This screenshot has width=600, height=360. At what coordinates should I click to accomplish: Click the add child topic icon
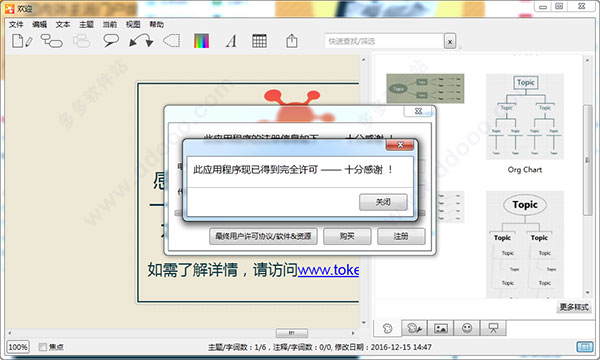[x=52, y=41]
